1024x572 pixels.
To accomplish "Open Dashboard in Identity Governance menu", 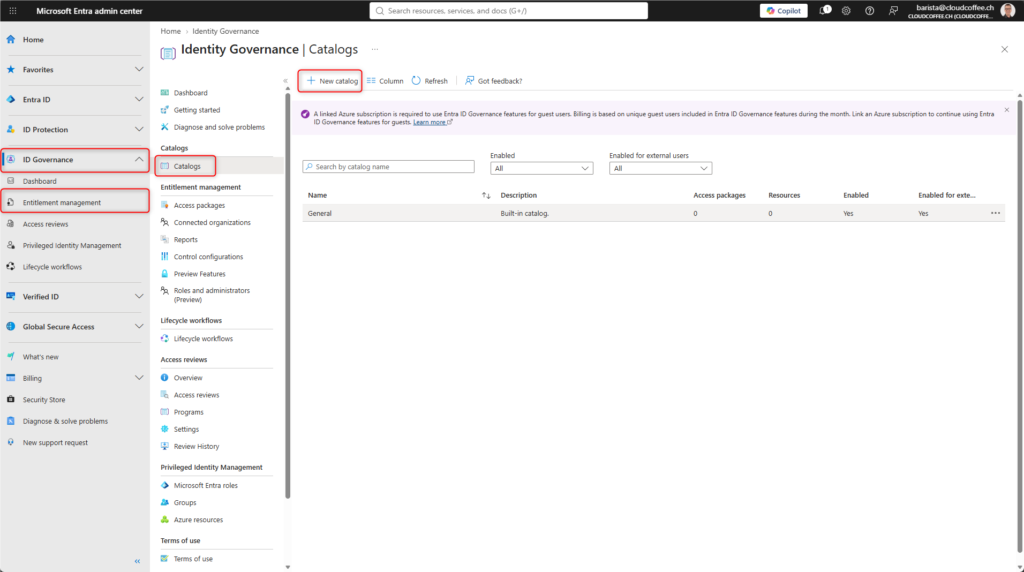I will coord(190,93).
